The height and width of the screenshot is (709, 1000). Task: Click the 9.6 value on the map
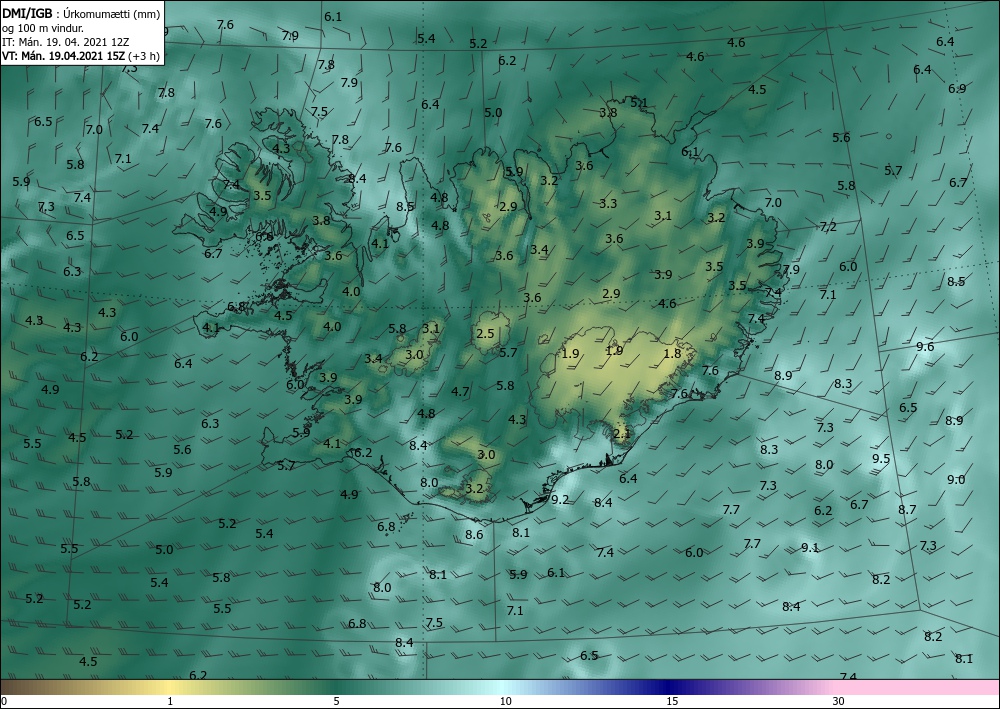click(925, 346)
